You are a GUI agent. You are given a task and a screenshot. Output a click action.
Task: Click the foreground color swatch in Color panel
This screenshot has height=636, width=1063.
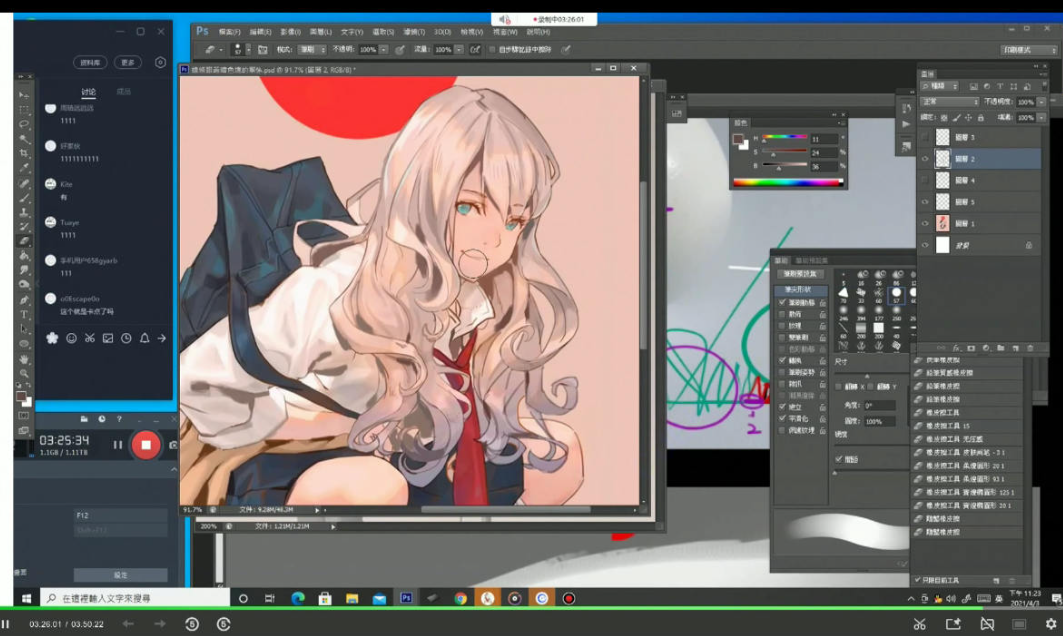[x=738, y=139]
